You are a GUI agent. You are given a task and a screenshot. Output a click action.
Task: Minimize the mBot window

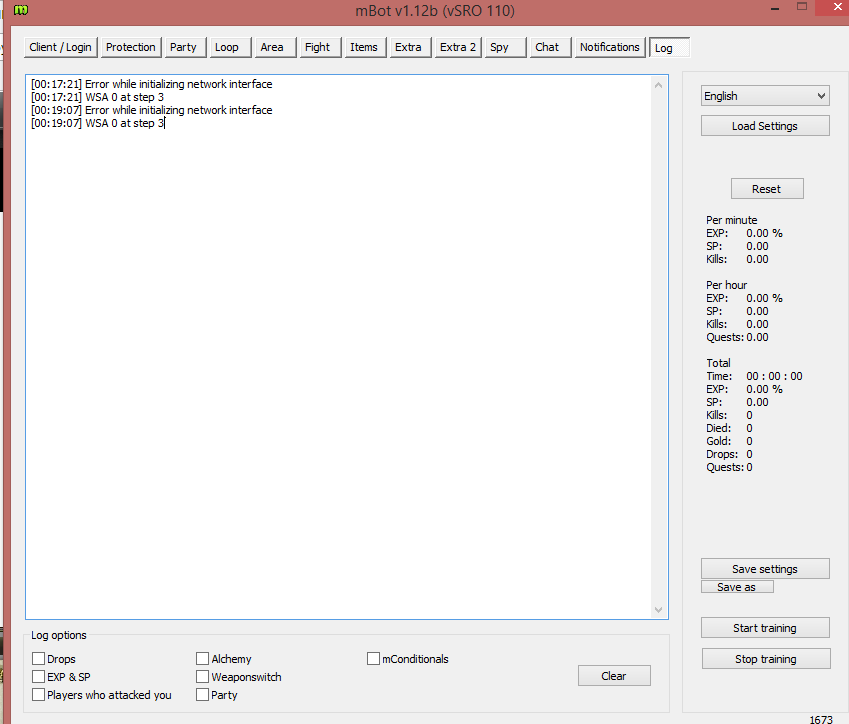775,9
